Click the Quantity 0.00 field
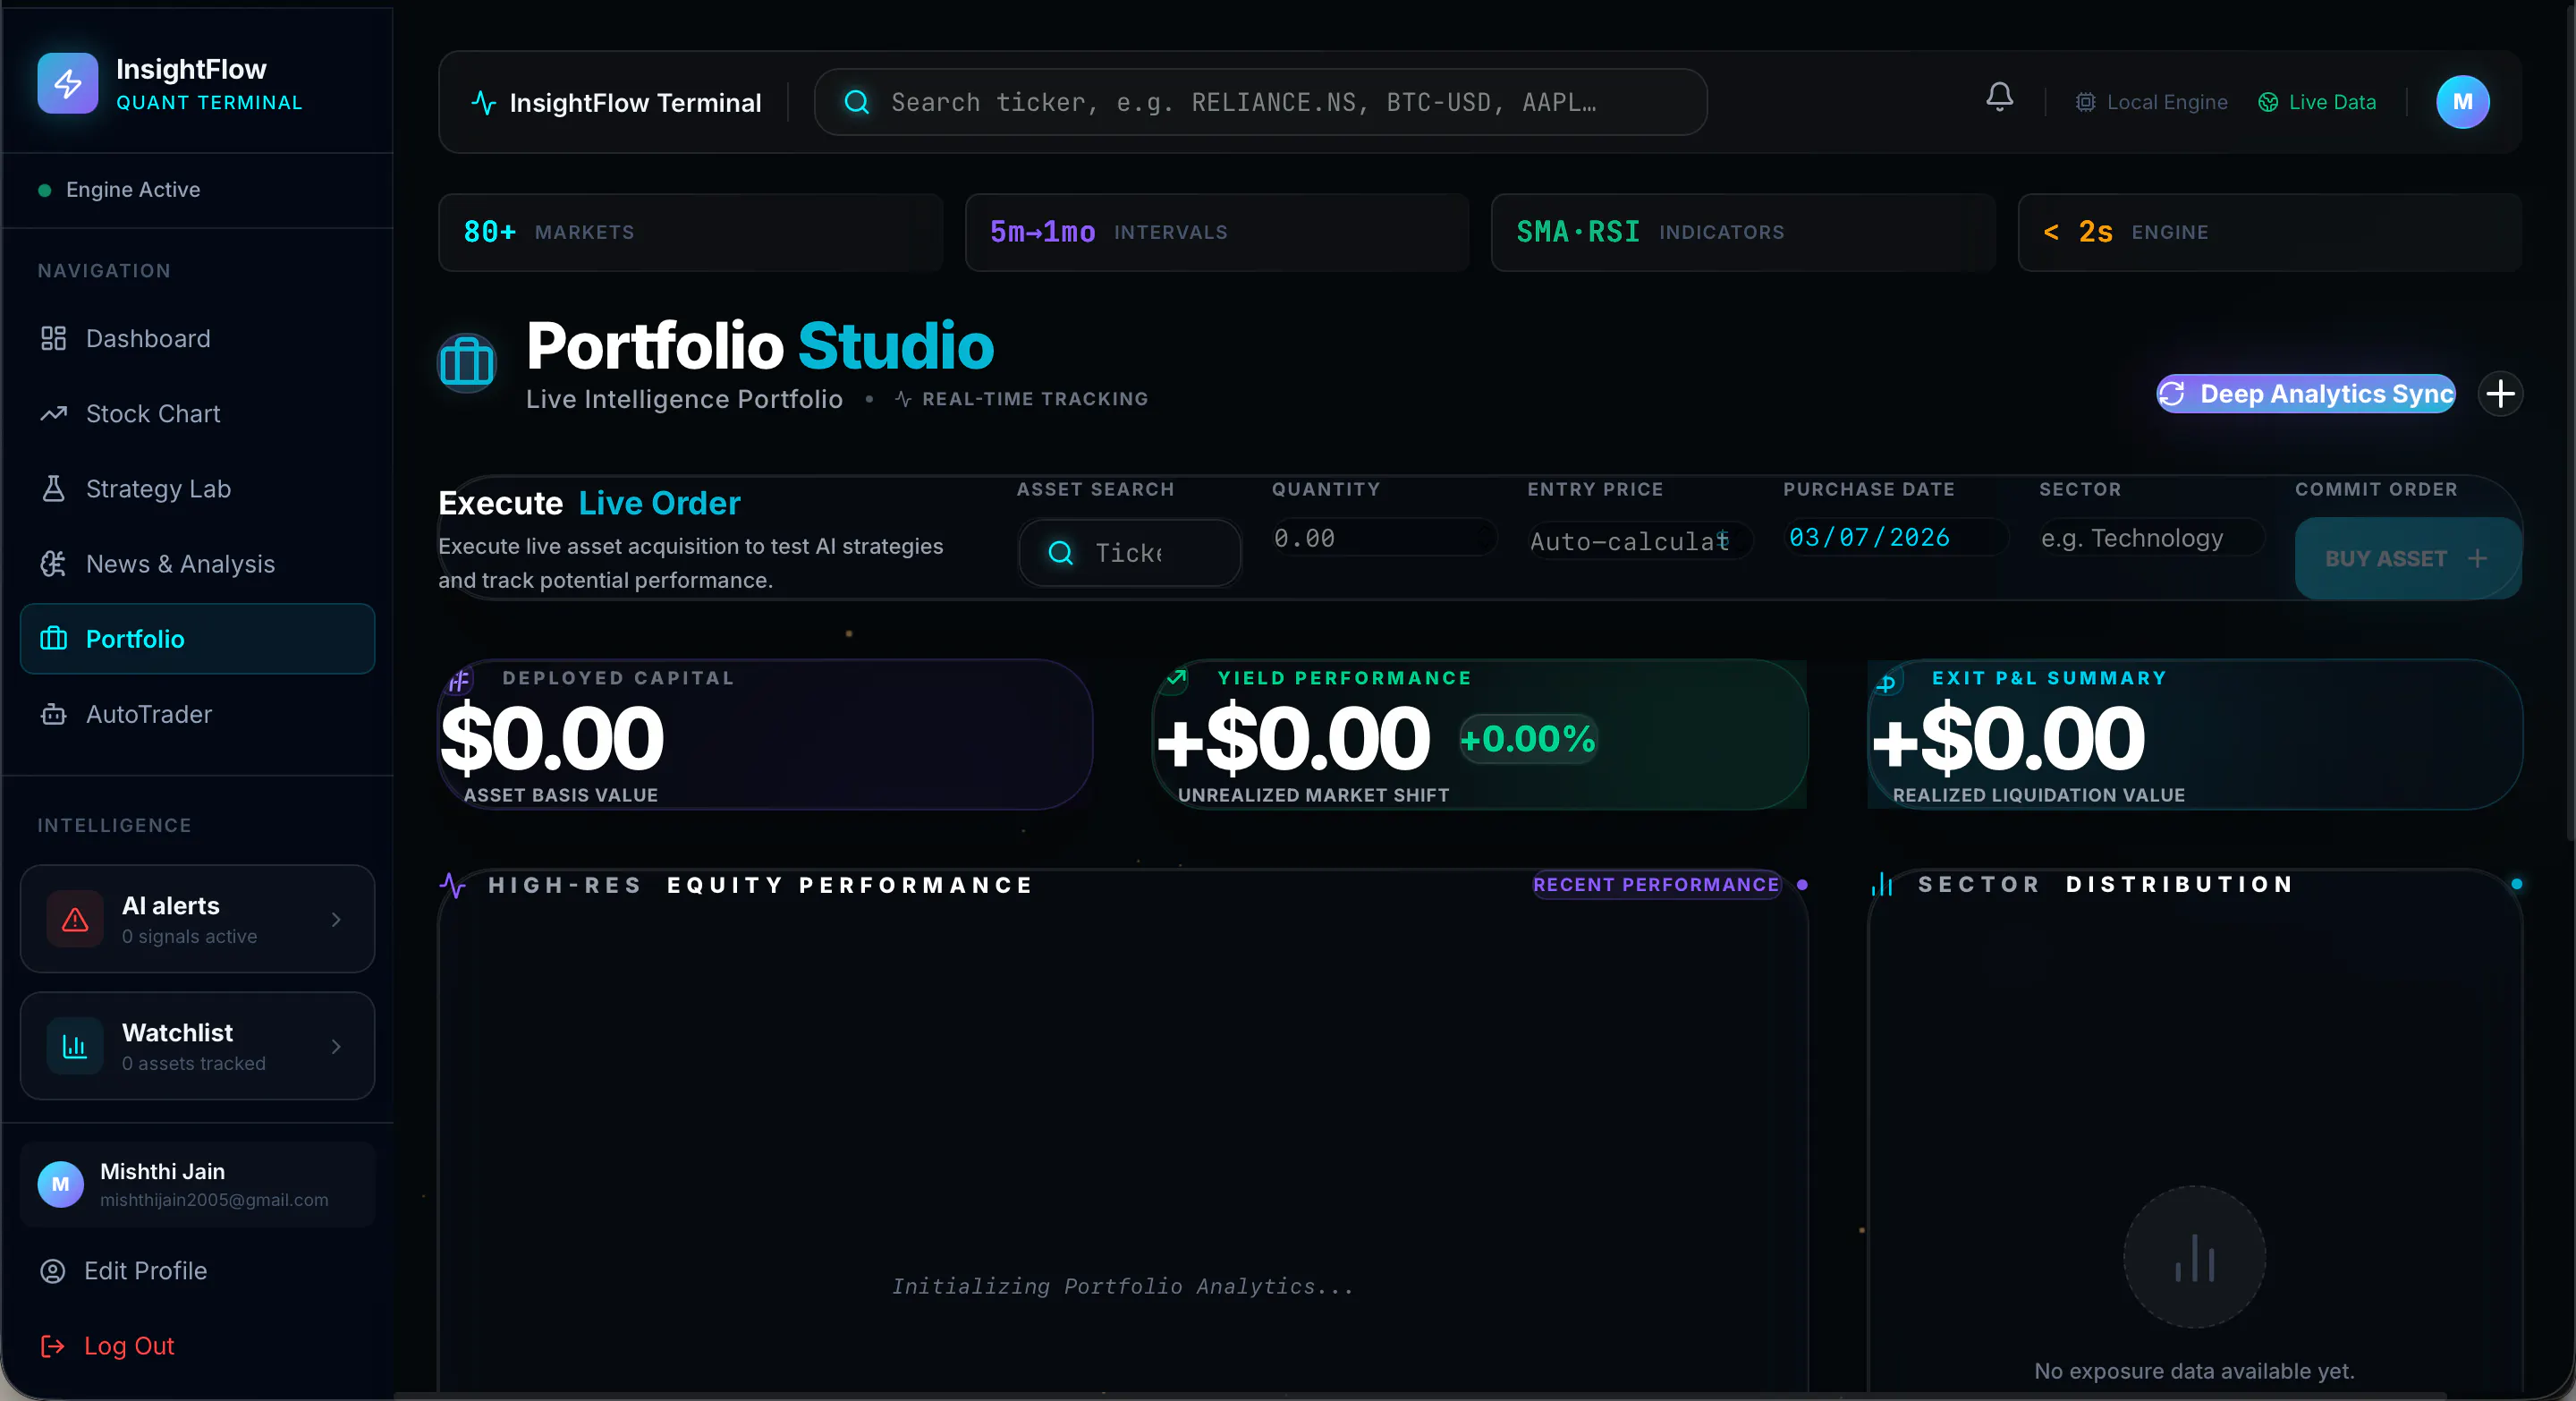 pos(1383,538)
